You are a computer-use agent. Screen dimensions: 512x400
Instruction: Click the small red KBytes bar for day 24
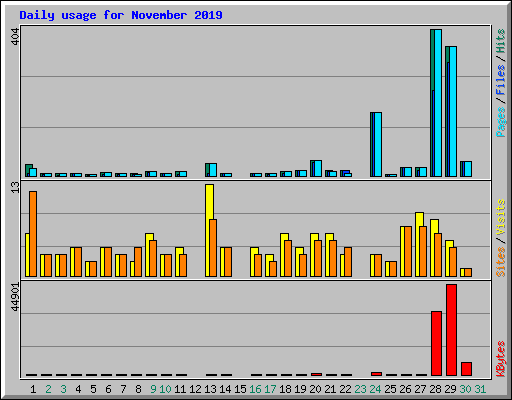click(x=376, y=374)
